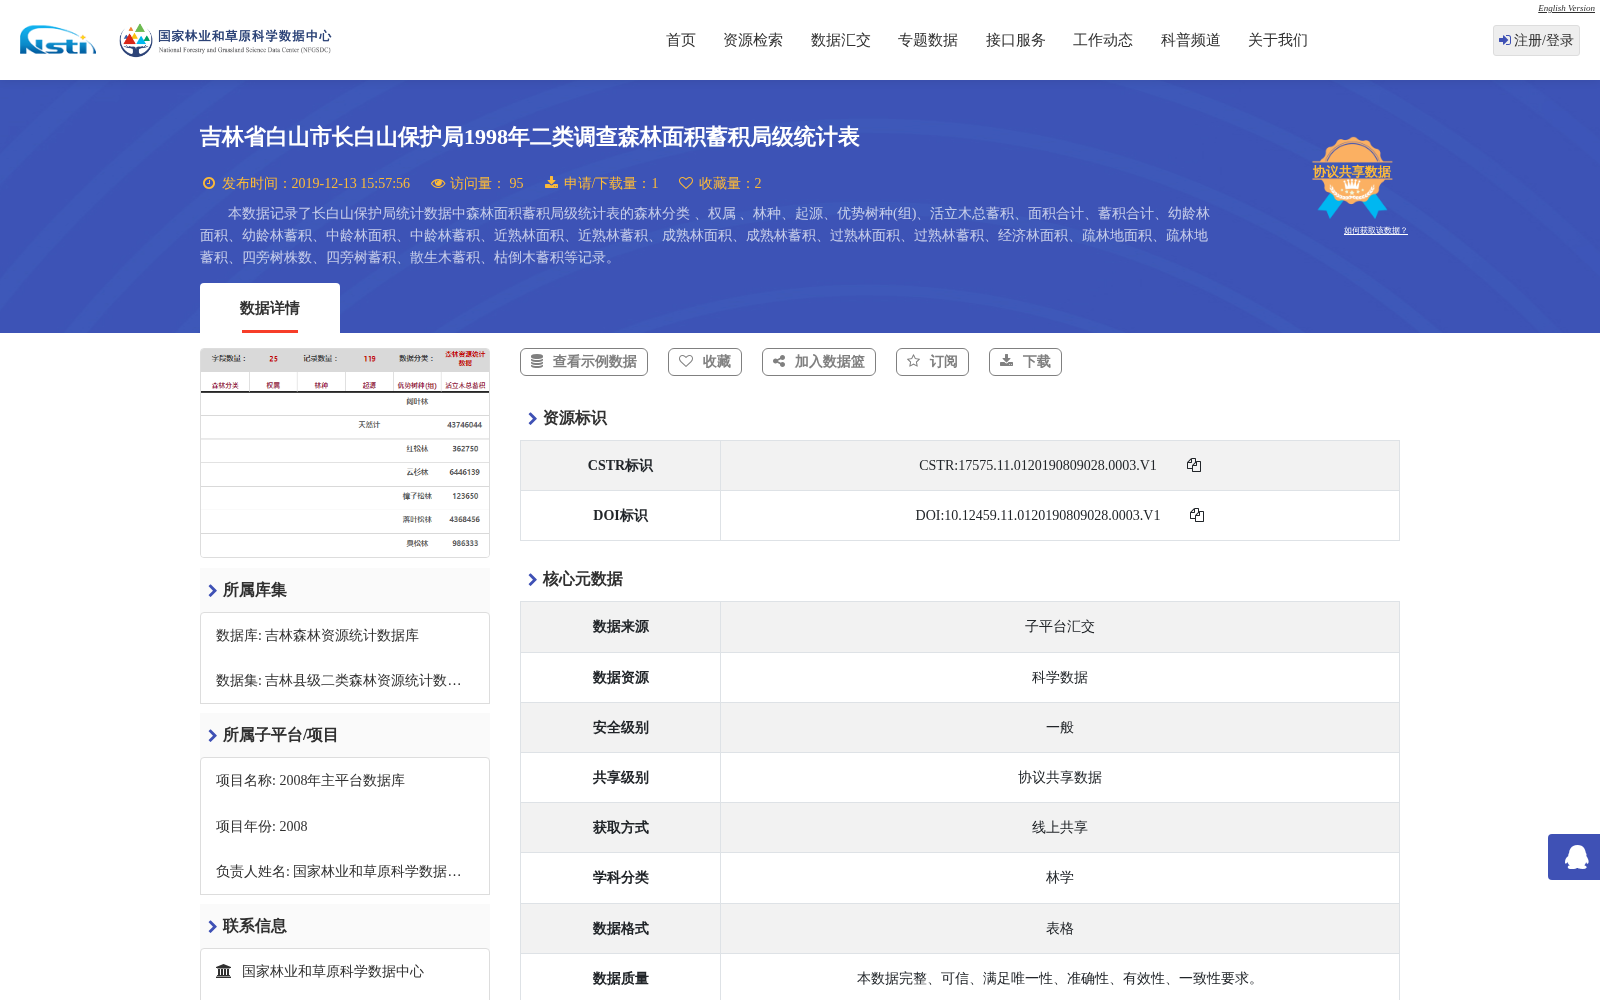Click the 订阅 button

933,362
